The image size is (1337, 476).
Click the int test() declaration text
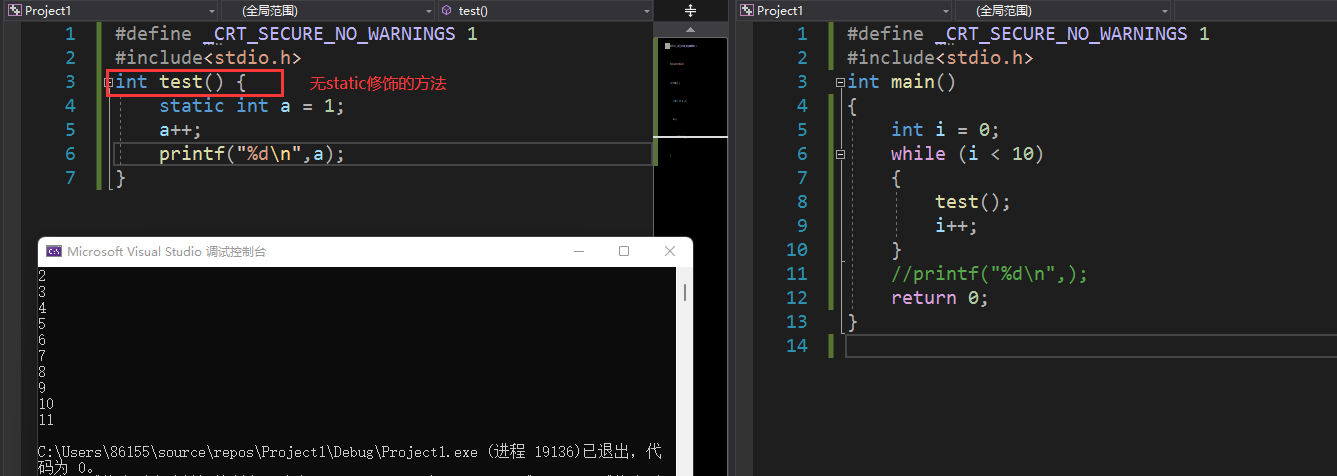181,82
